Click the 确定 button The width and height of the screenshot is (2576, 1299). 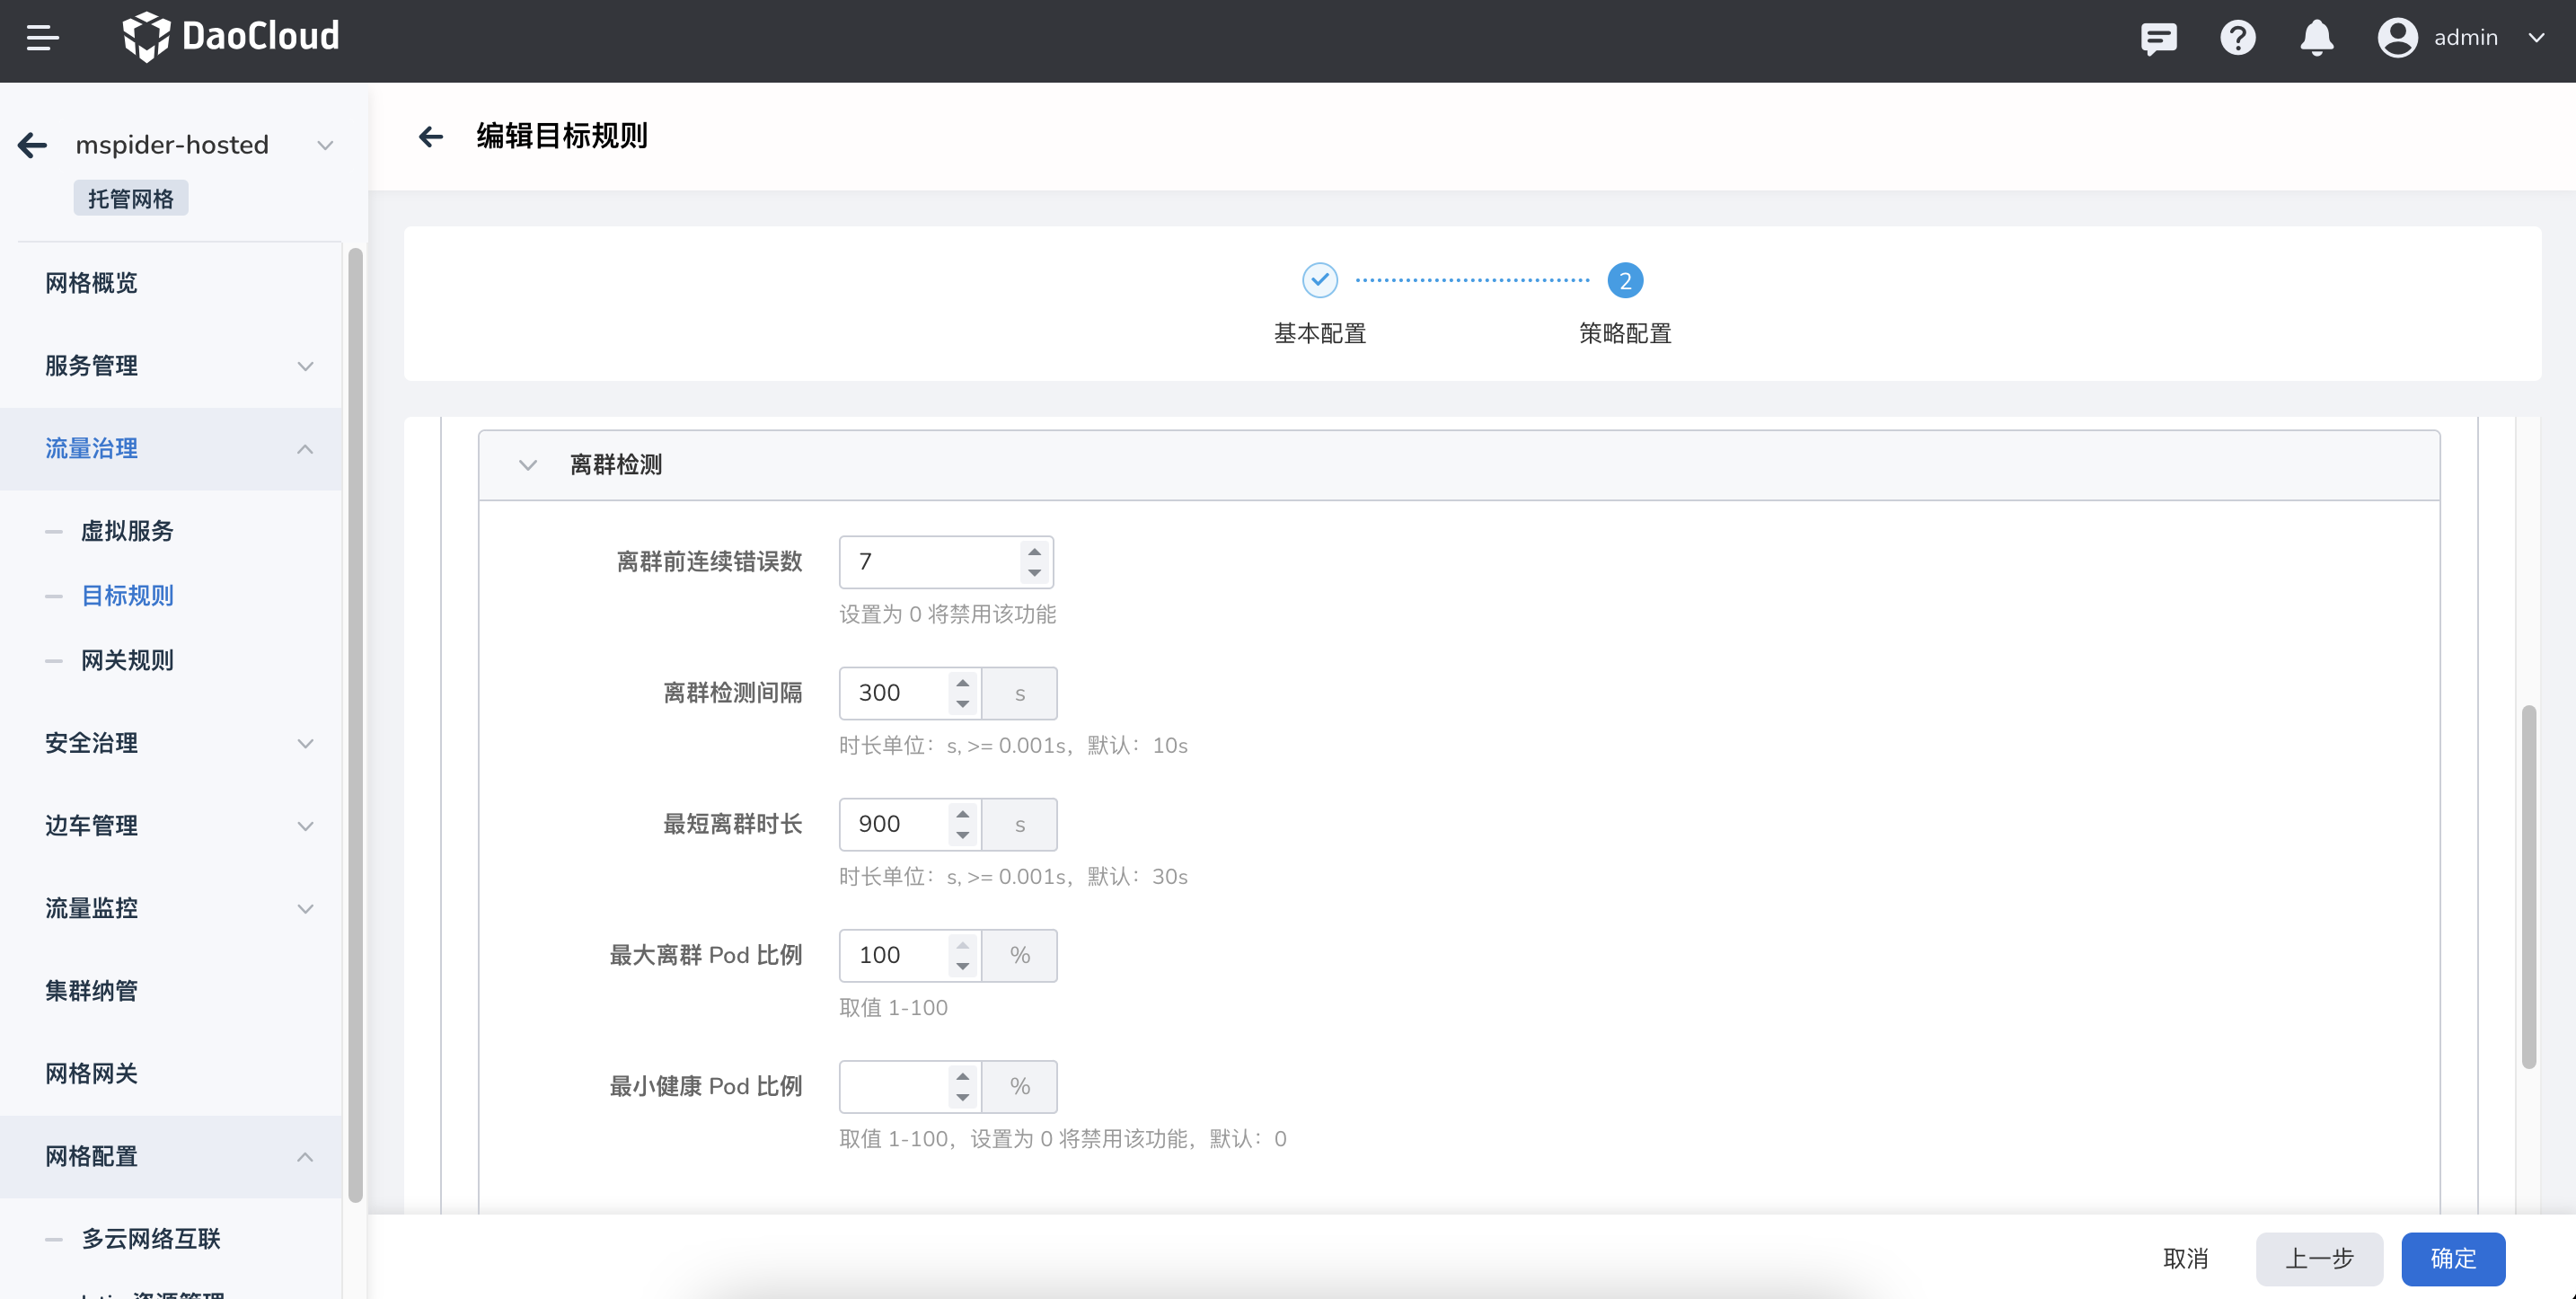pyautogui.click(x=2452, y=1258)
